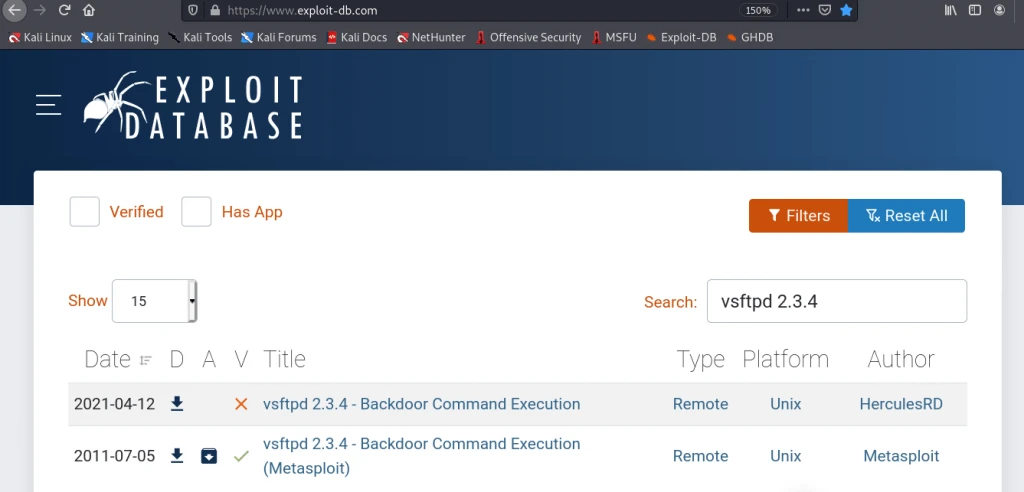Sort by the Type column header

(x=700, y=359)
